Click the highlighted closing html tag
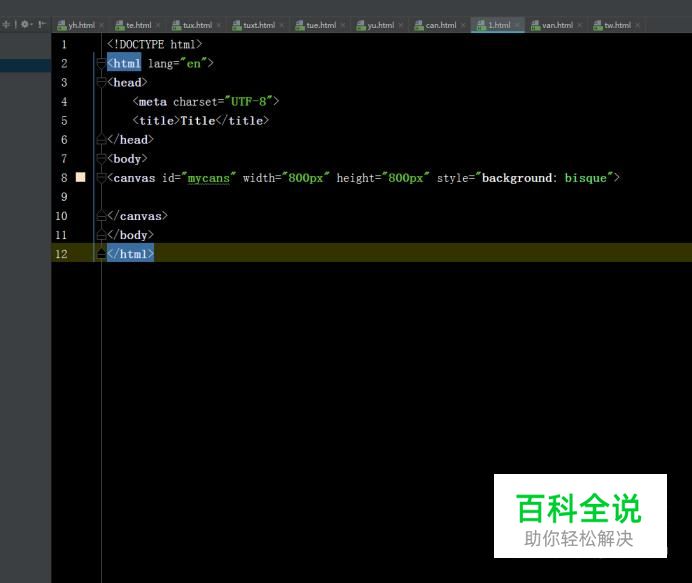692x583 pixels. pos(130,254)
